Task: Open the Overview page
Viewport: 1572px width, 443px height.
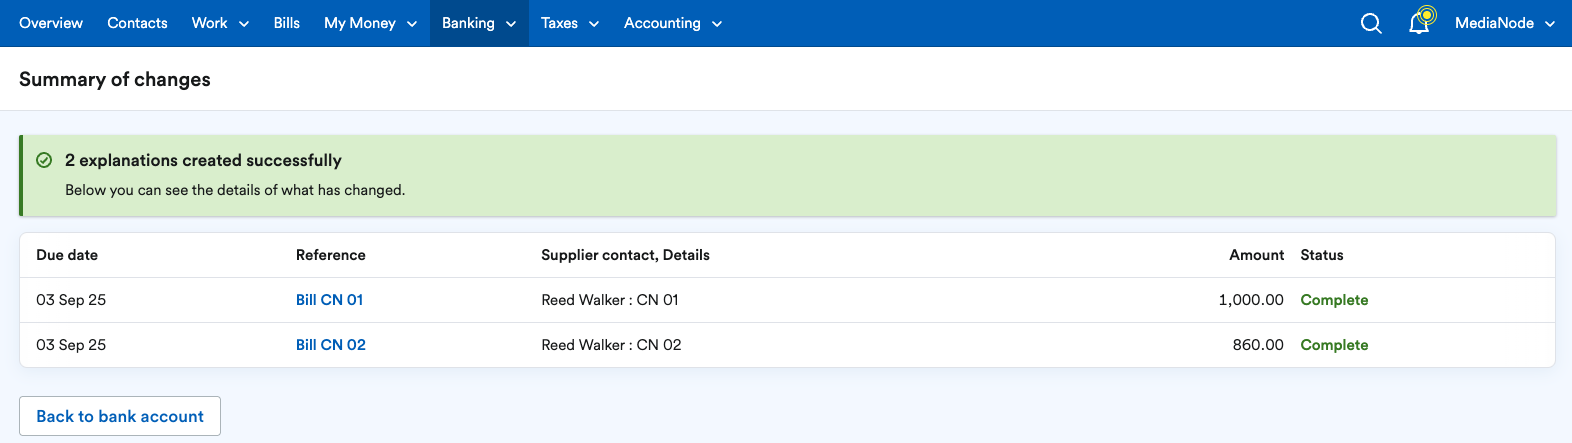Action: click(51, 23)
